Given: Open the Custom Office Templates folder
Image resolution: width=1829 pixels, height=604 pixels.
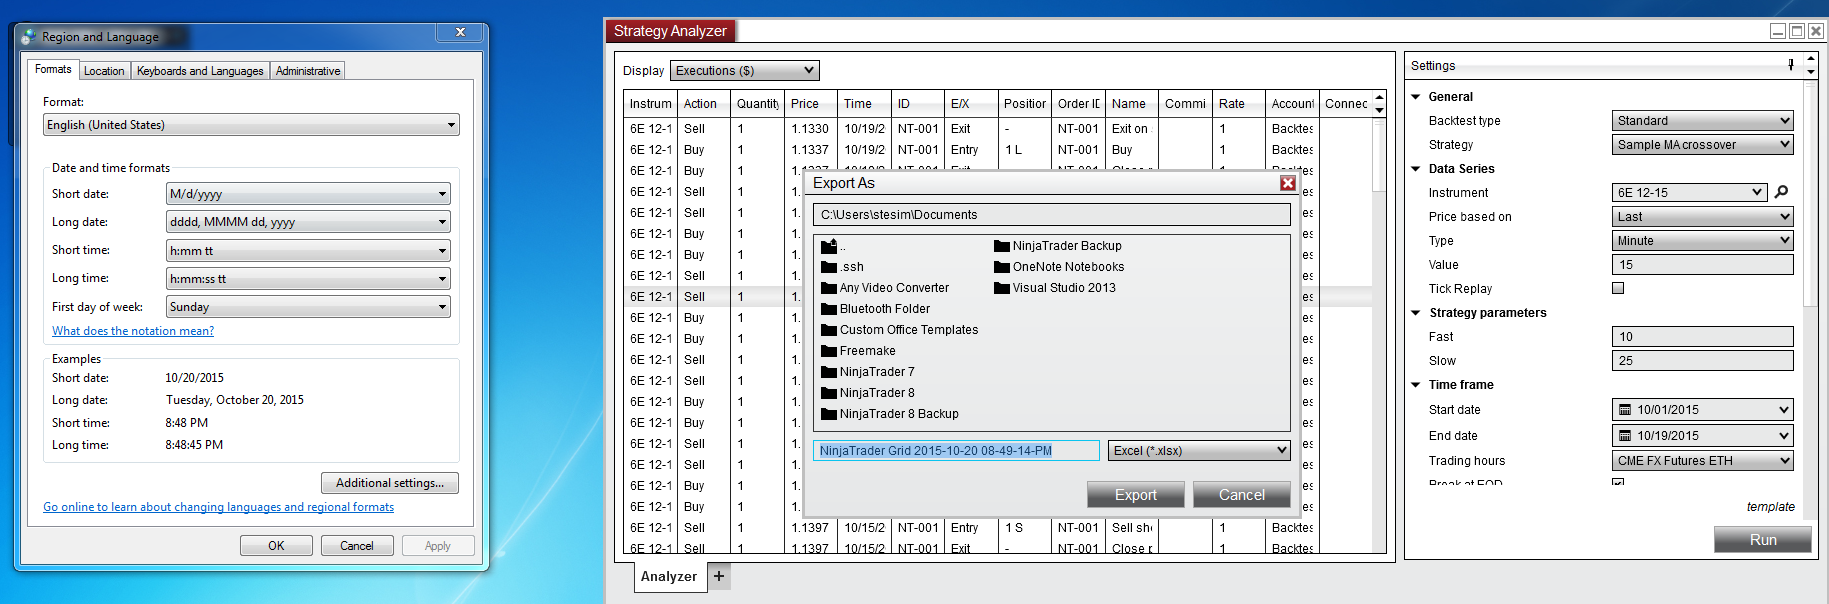Looking at the screenshot, I should tap(900, 330).
